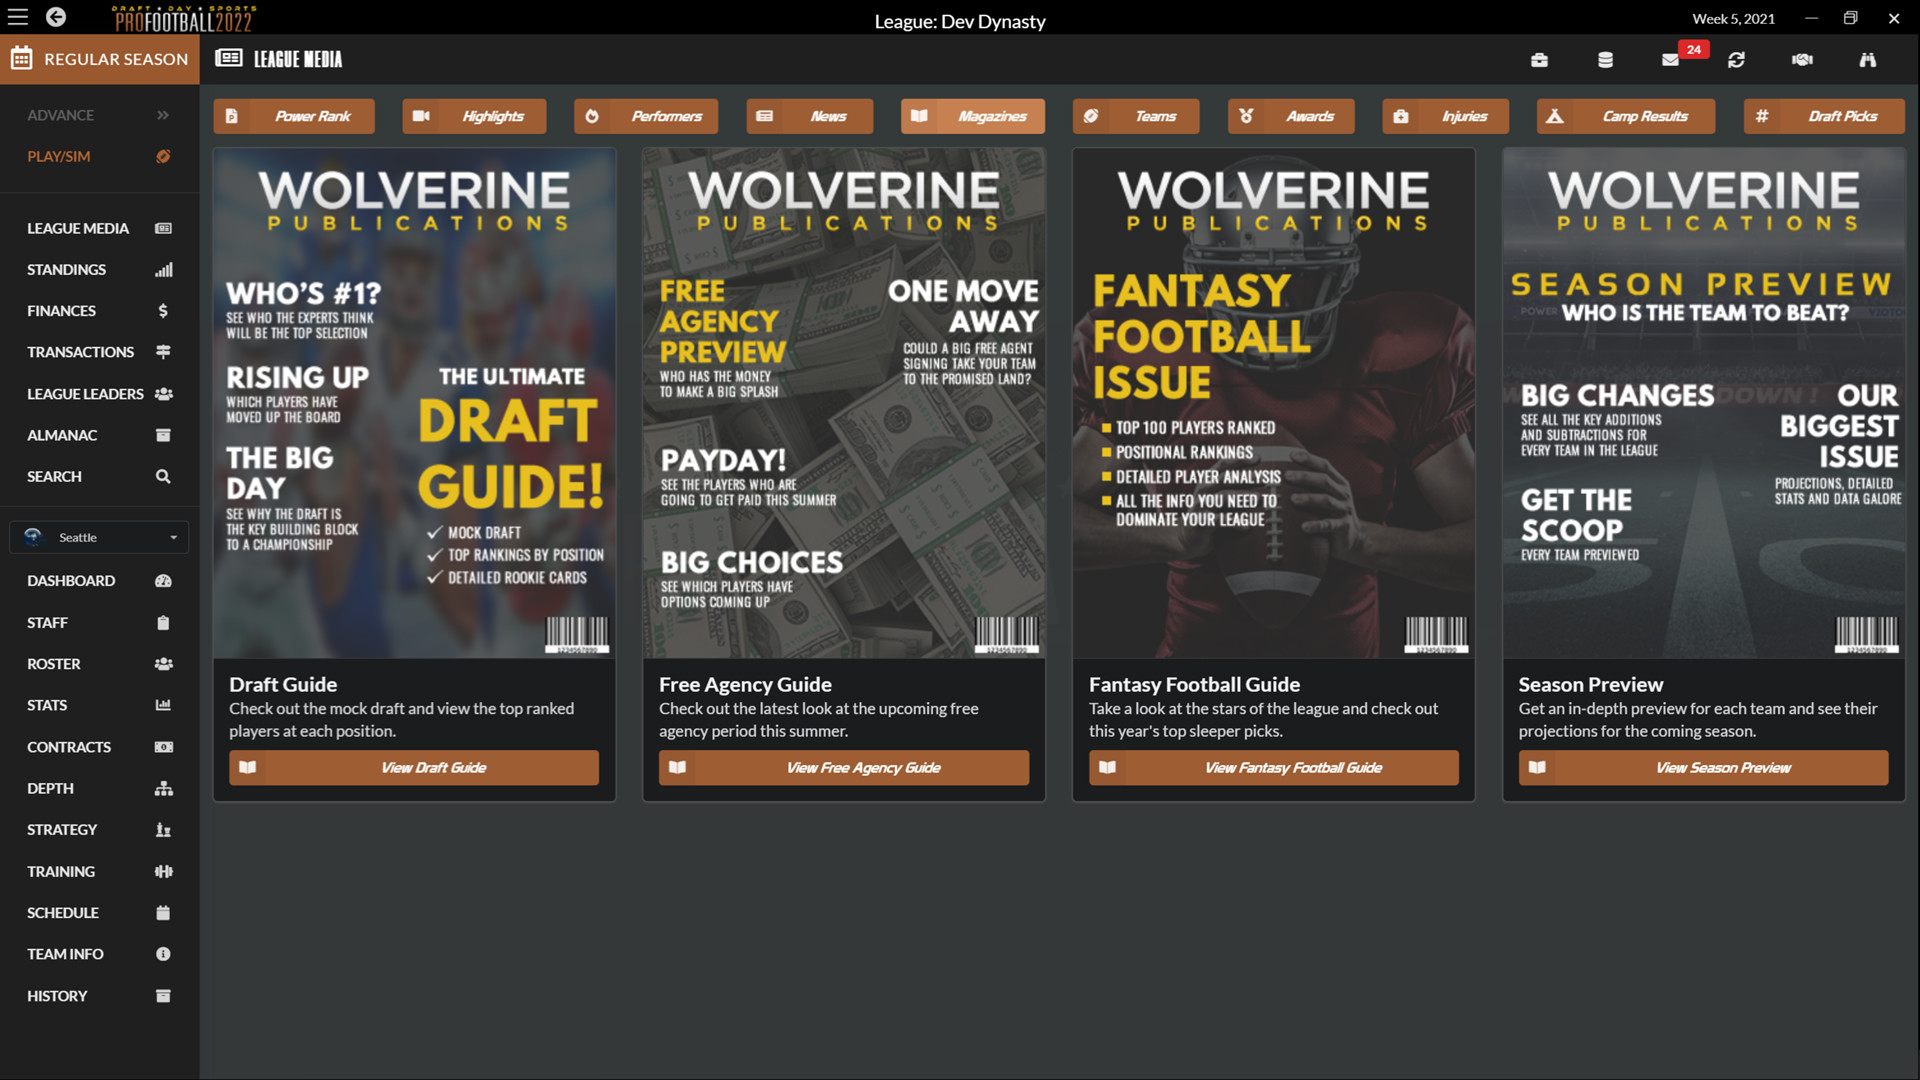
Task: Switch to the Highlights tab
Action: (x=474, y=116)
